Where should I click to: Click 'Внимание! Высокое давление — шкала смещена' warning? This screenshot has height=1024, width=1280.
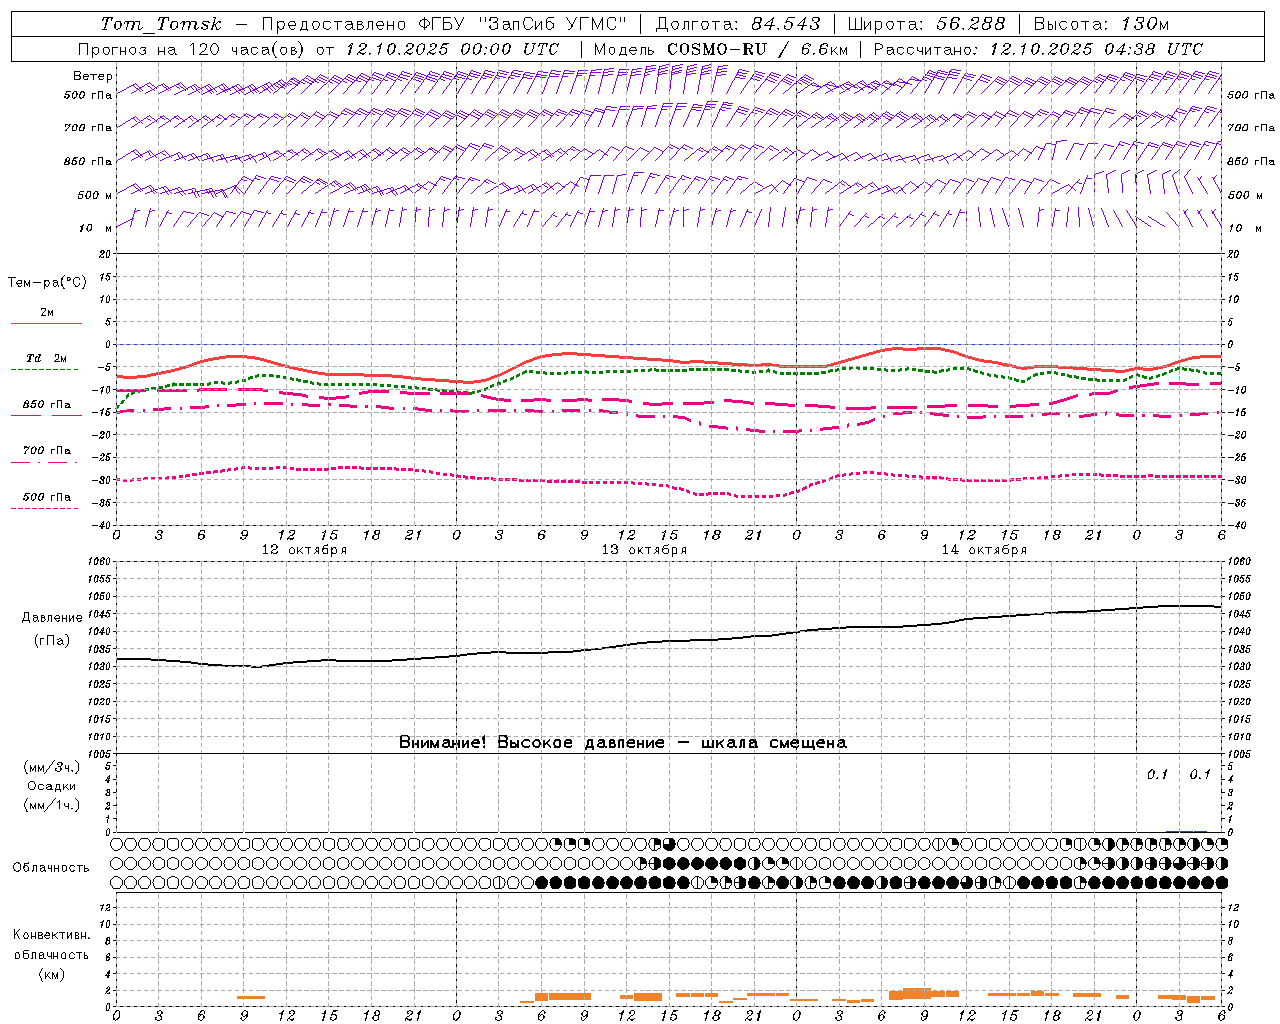coord(623,743)
